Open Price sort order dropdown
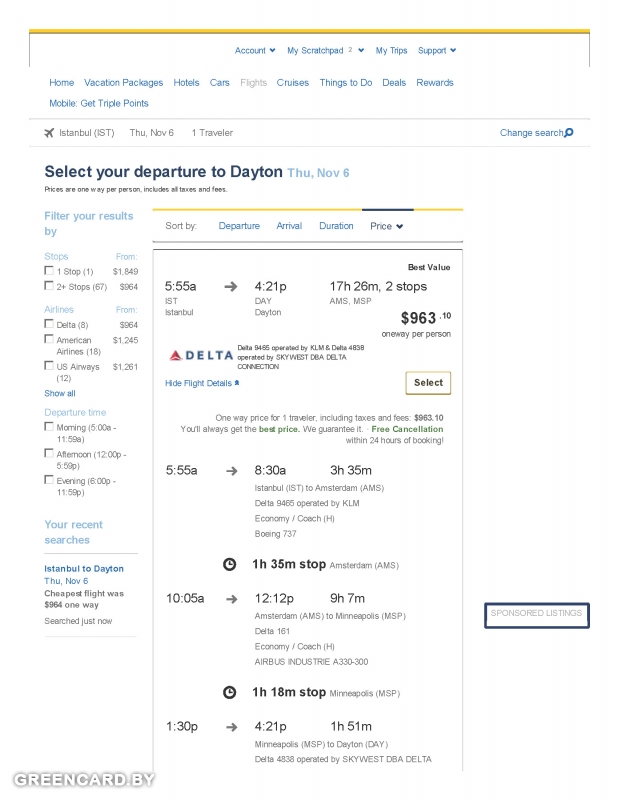618x800 pixels. [x=386, y=226]
